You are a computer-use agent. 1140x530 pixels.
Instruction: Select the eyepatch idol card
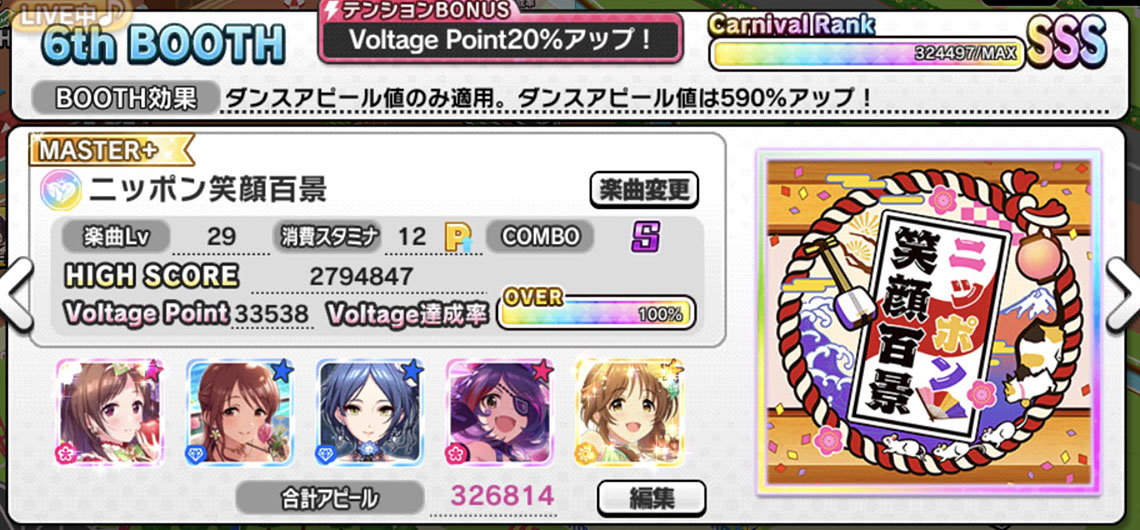click(499, 411)
